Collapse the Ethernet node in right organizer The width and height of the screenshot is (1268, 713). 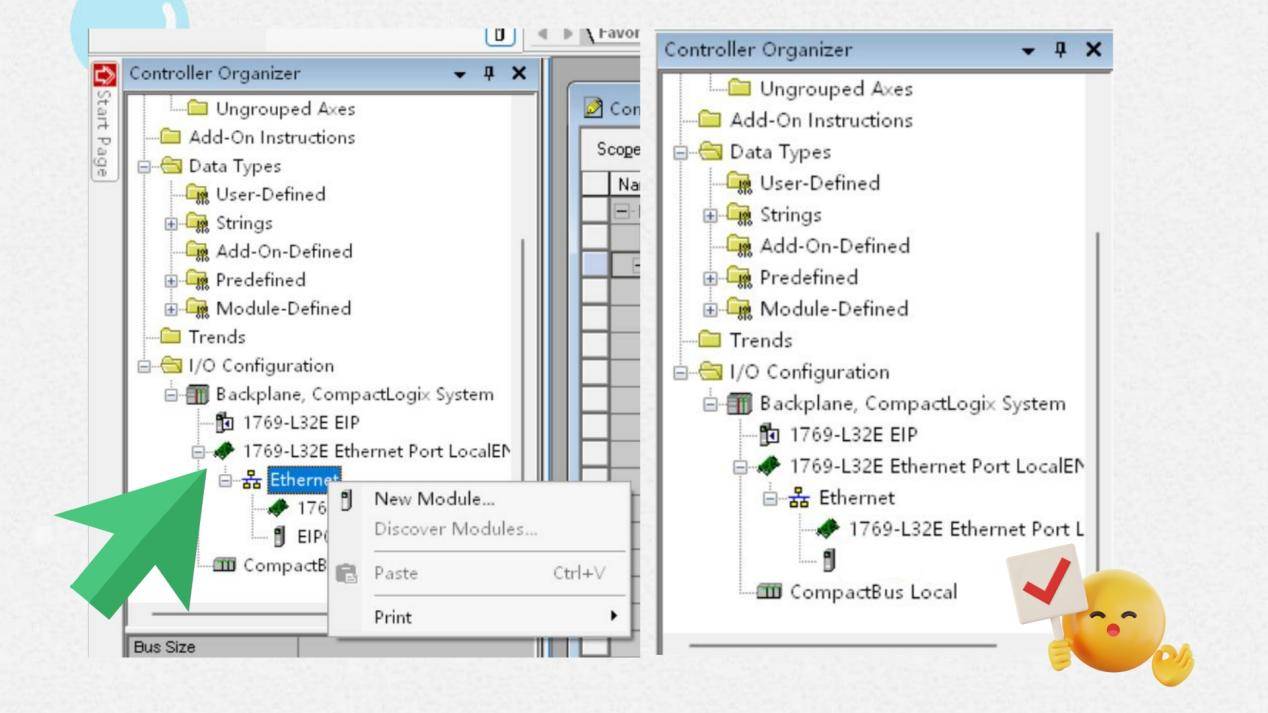pyautogui.click(x=771, y=498)
